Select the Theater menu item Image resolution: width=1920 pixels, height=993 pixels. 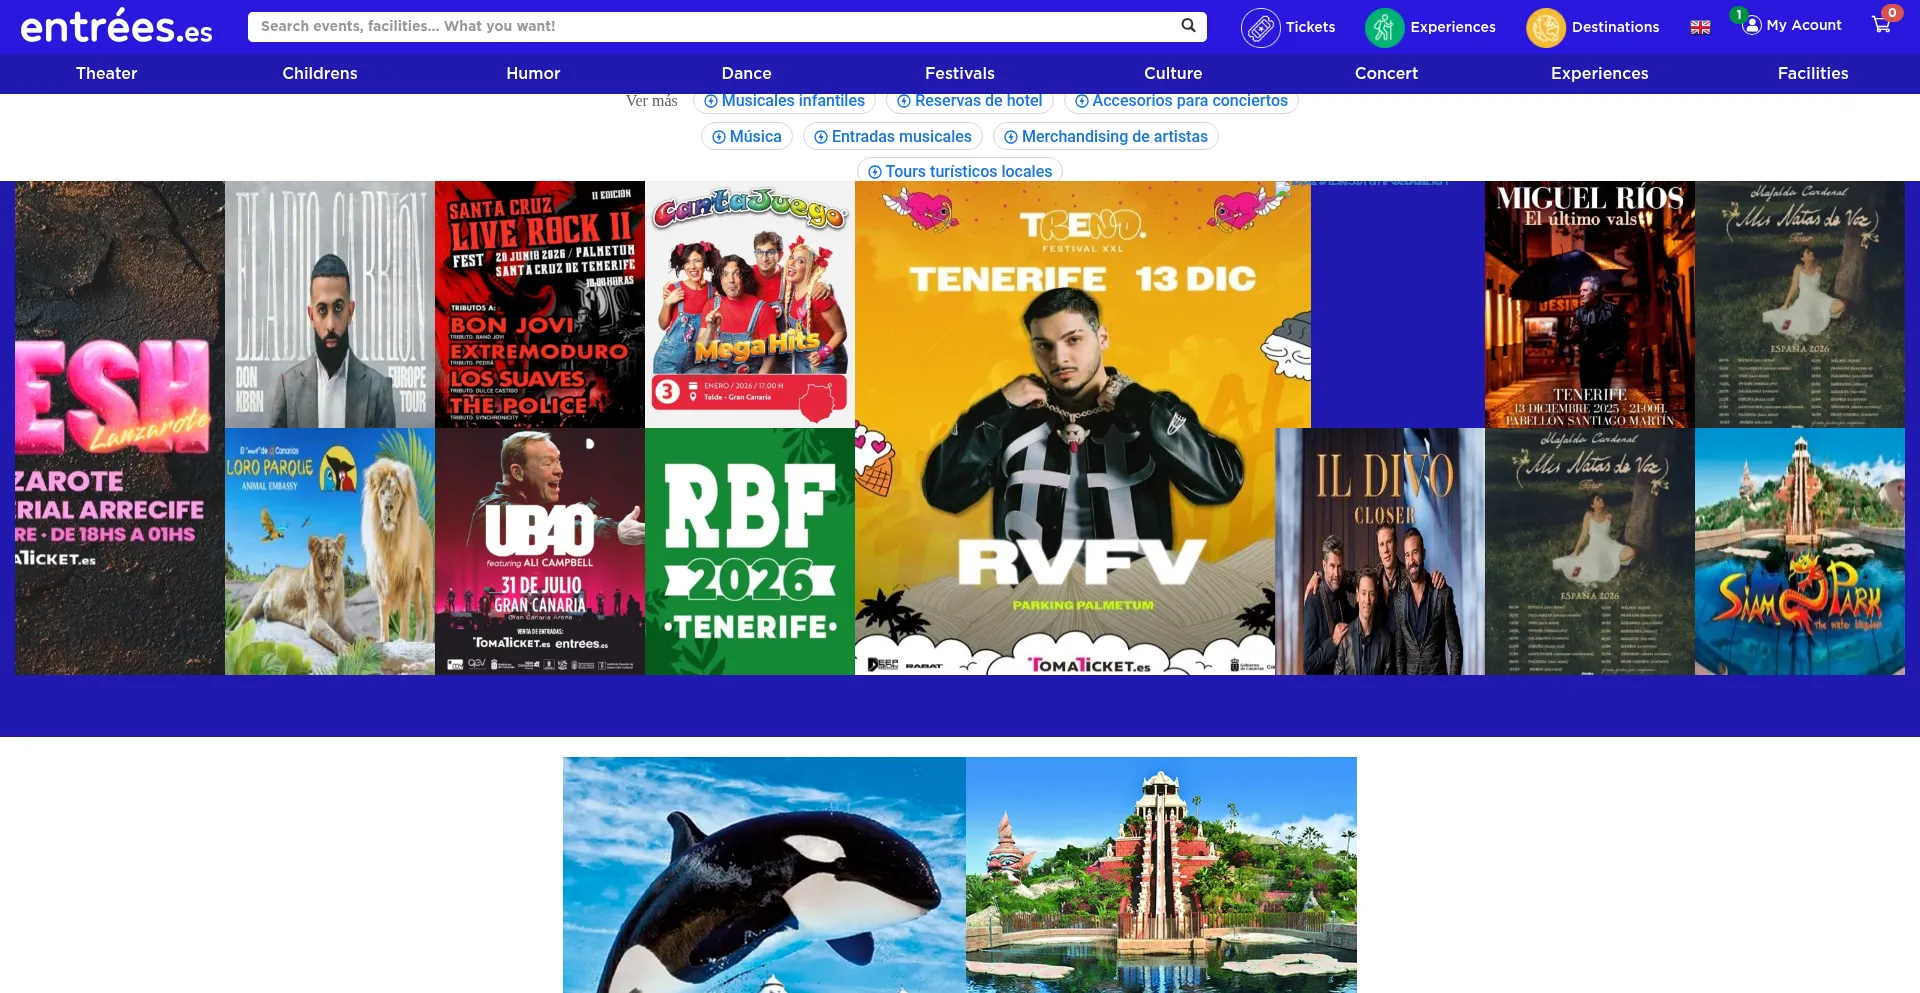point(107,73)
